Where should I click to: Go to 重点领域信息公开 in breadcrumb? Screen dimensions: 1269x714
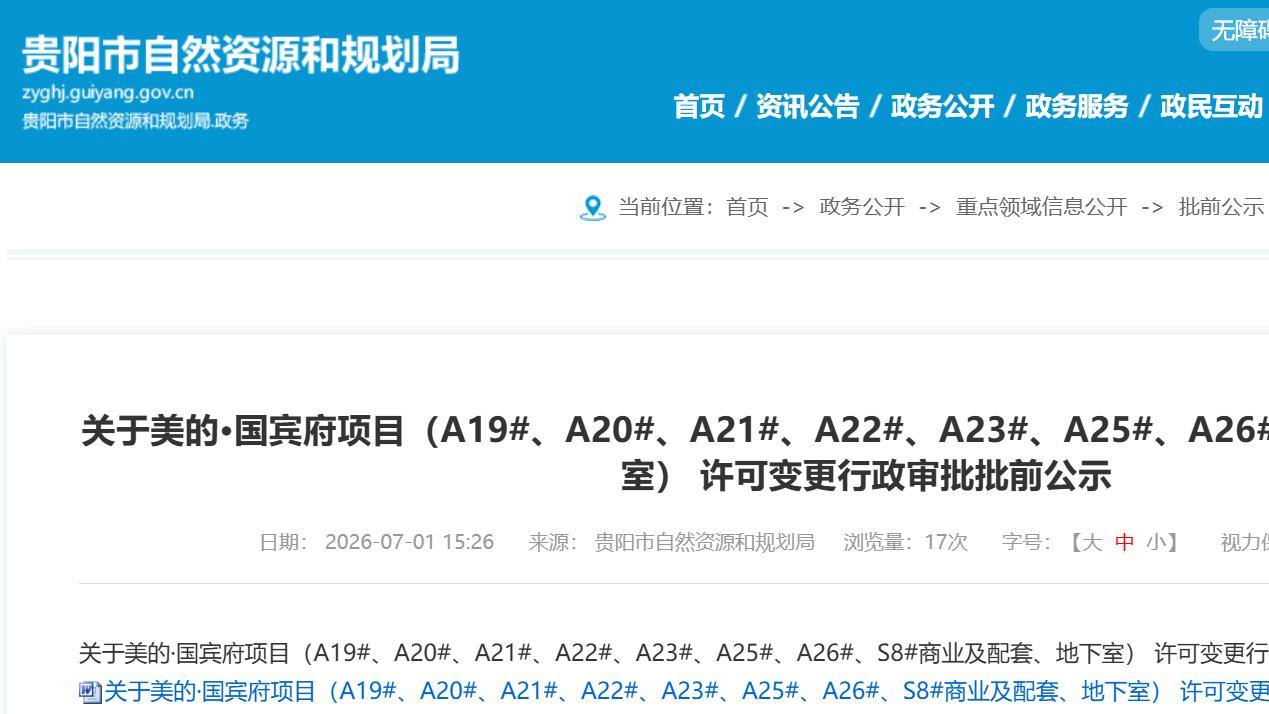pyautogui.click(x=1041, y=207)
